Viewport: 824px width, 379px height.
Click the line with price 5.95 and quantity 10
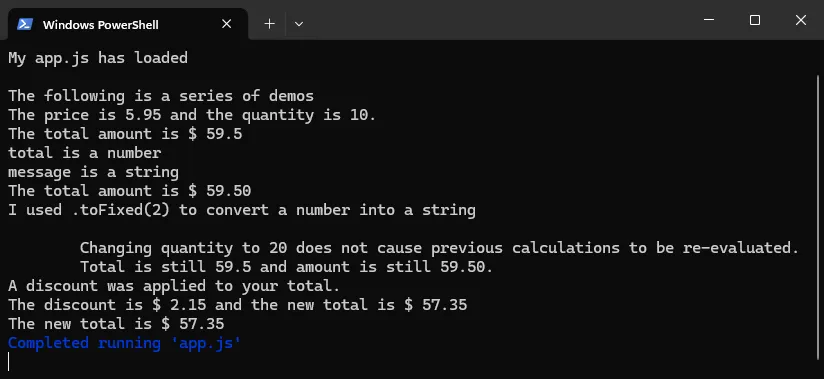(x=192, y=115)
